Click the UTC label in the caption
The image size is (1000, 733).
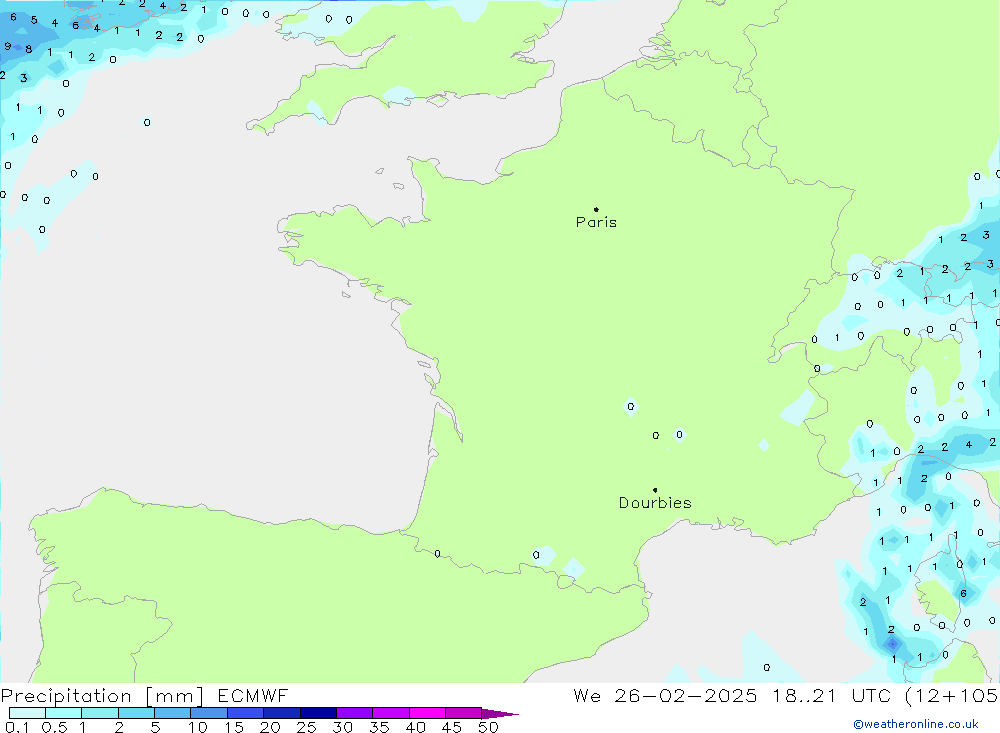coord(871,695)
